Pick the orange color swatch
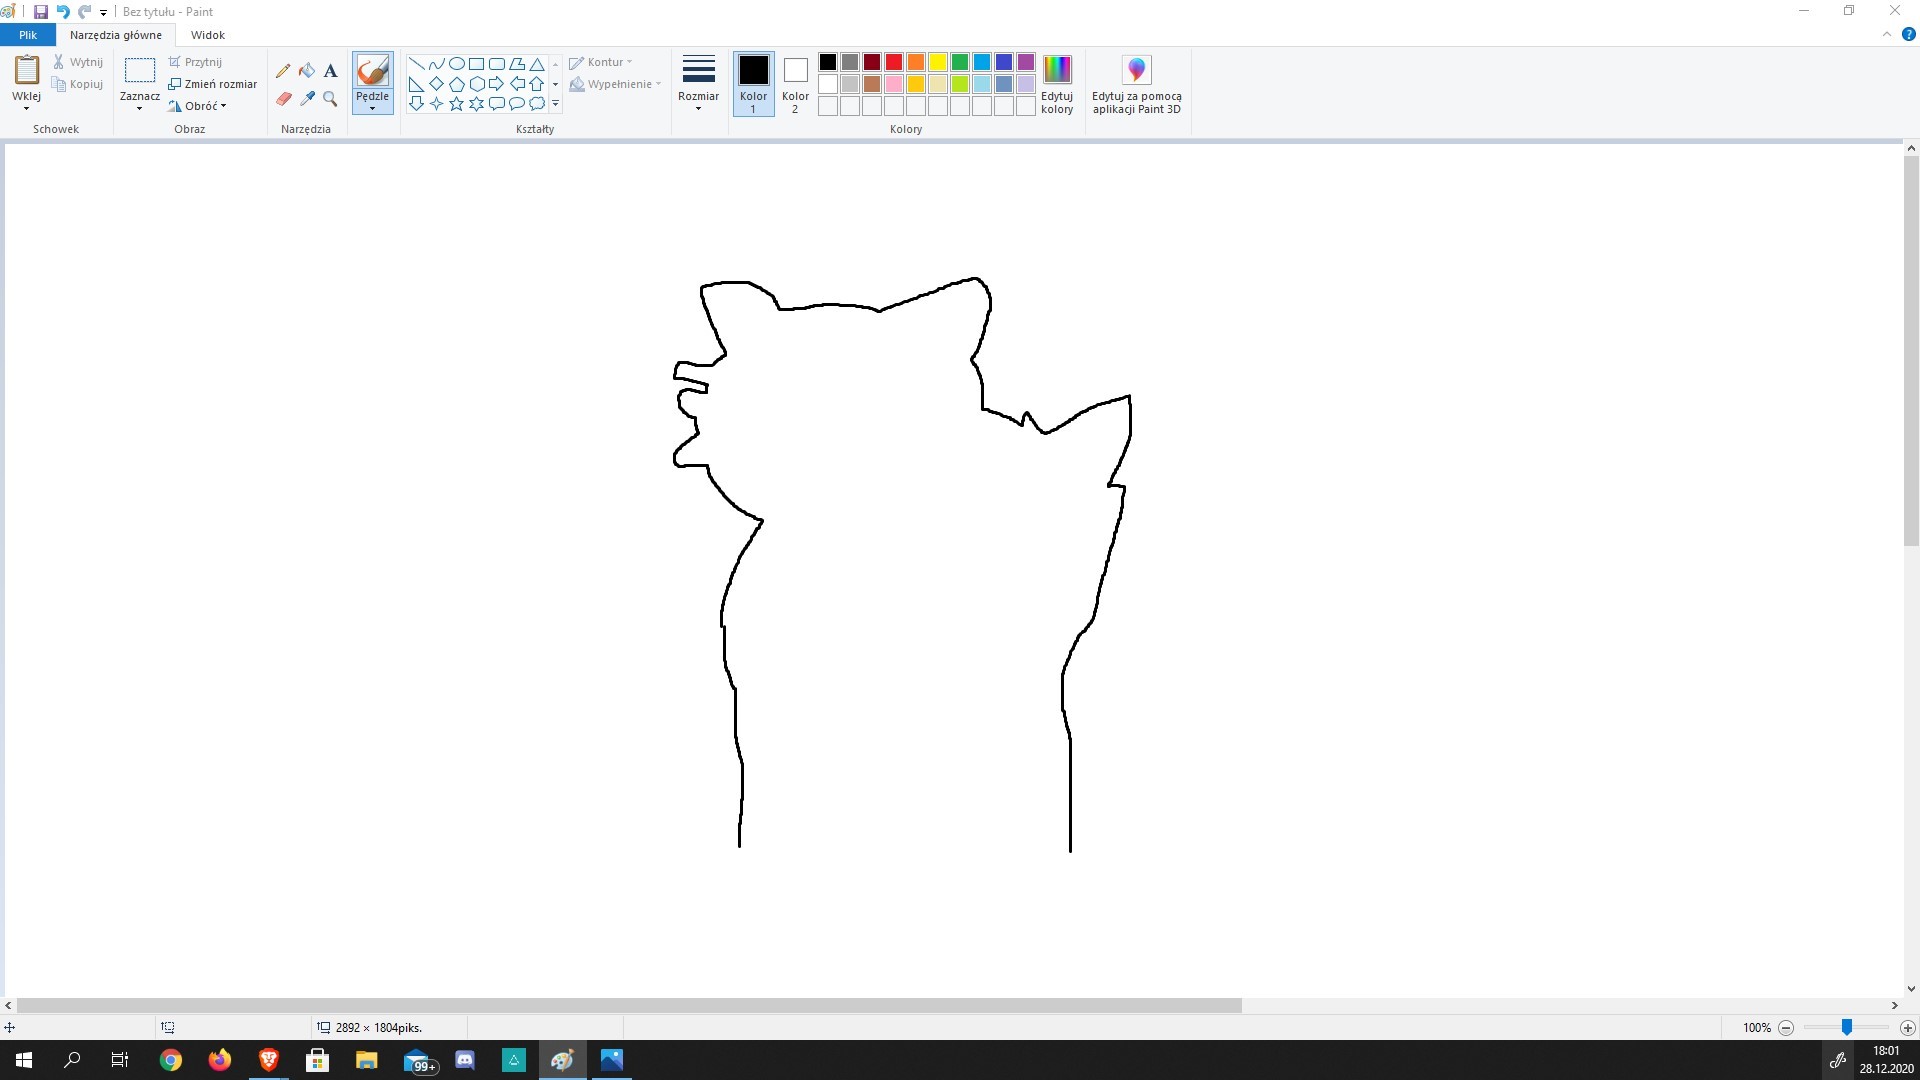The height and width of the screenshot is (1080, 1920). (915, 62)
